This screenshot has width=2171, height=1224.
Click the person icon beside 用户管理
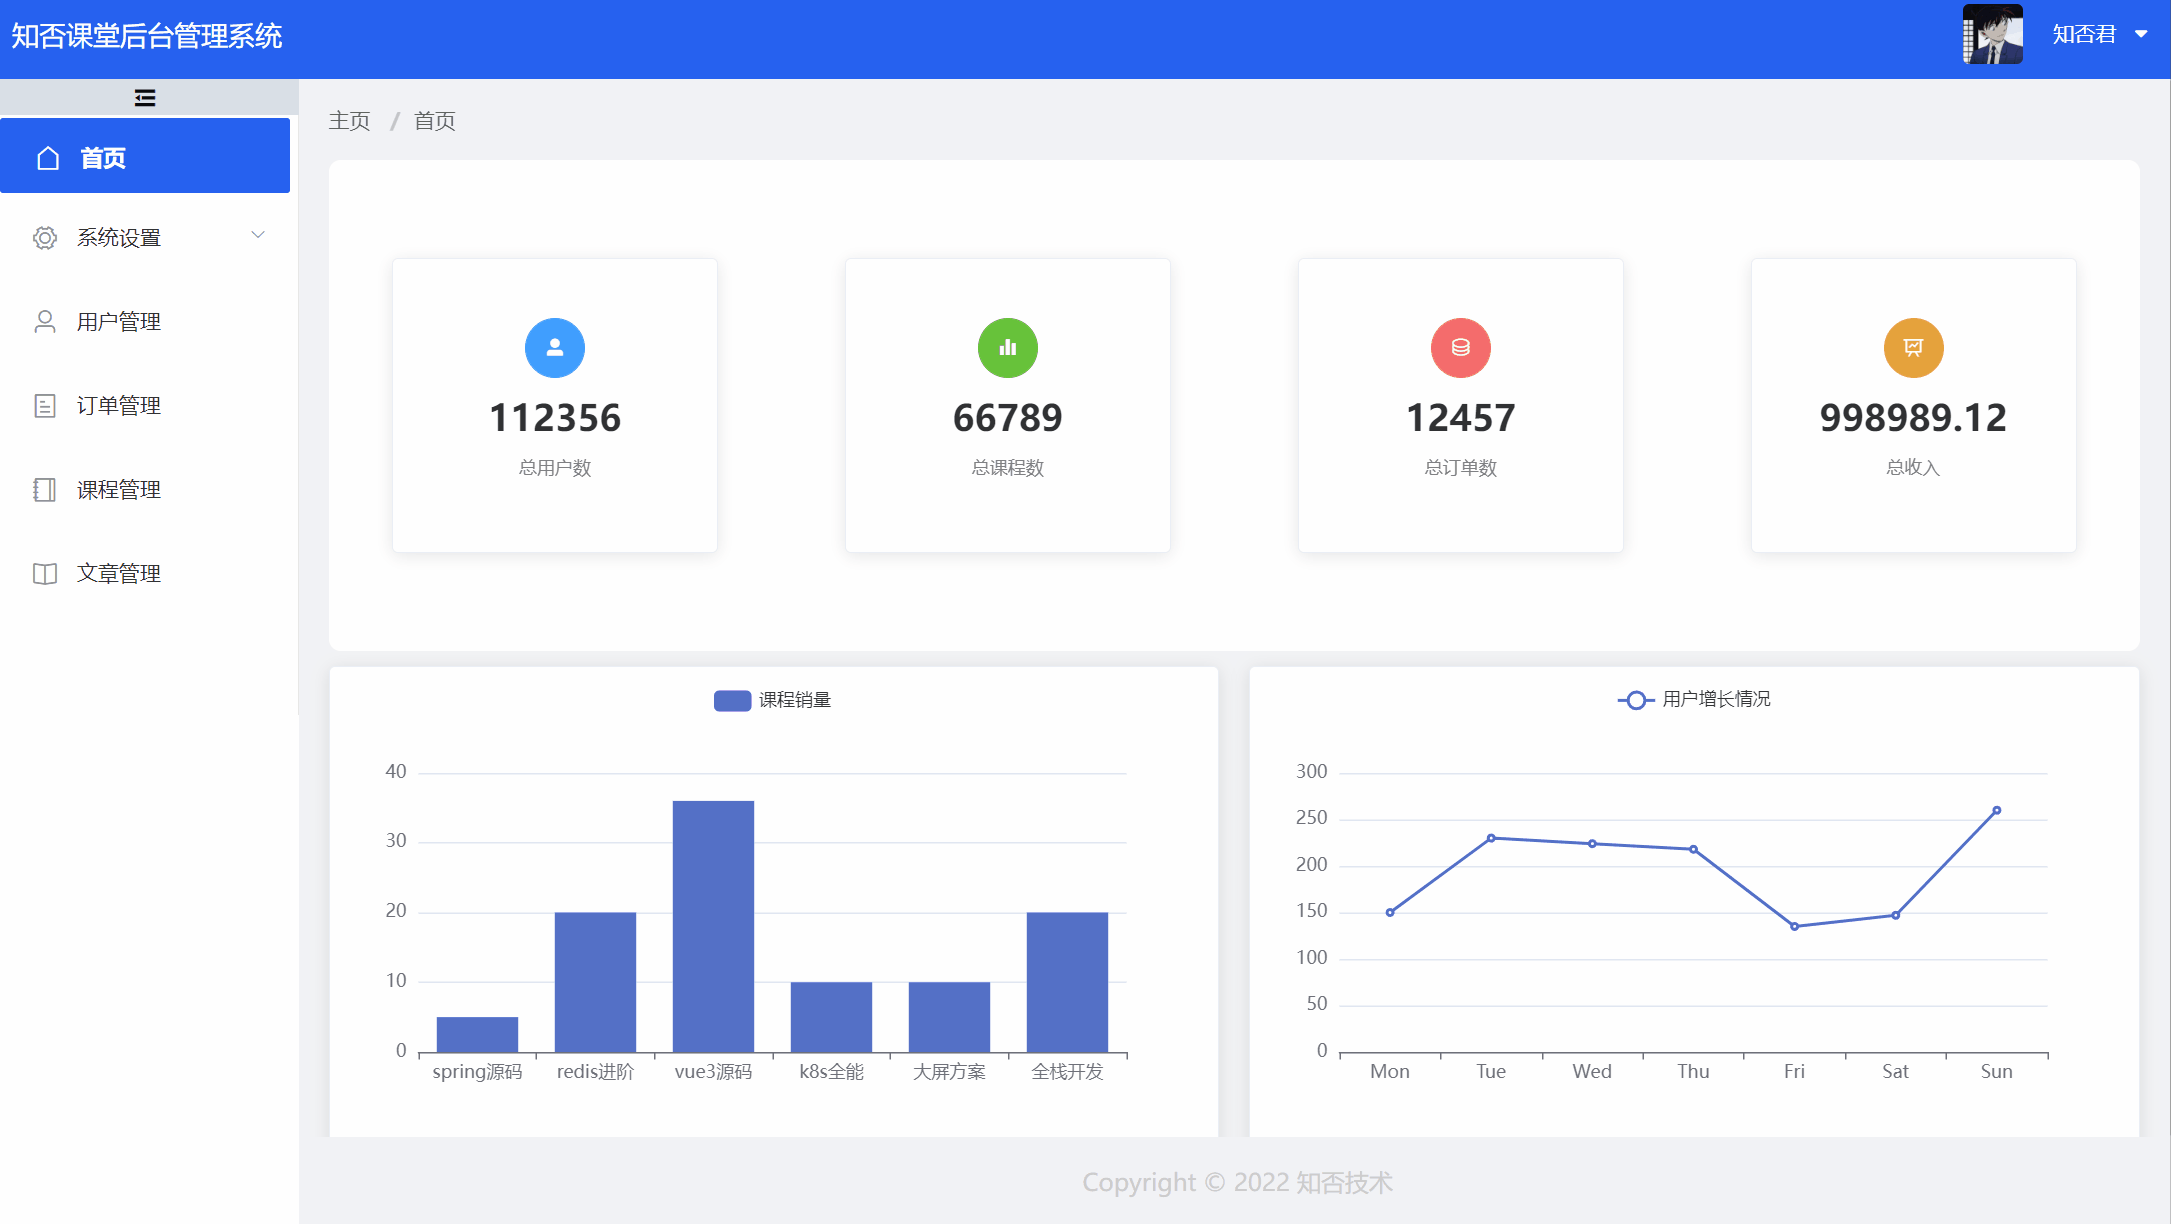tap(45, 322)
